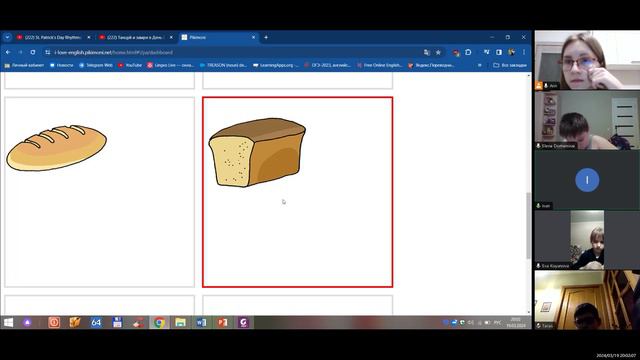Select Taras's video tile
The image size is (640, 360).
pos(587,300)
